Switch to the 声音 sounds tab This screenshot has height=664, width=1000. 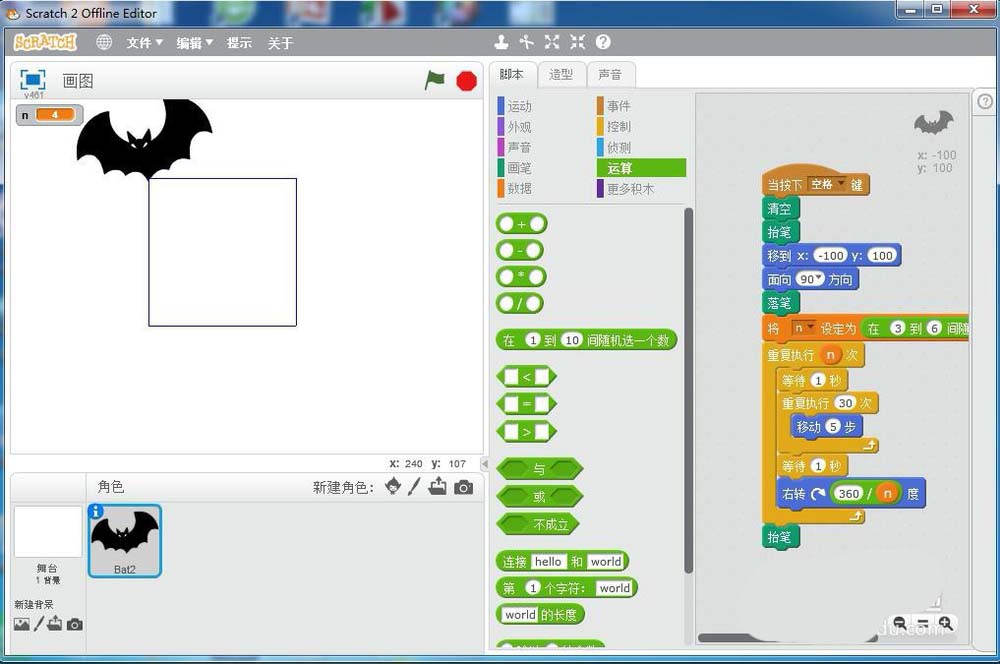click(610, 75)
